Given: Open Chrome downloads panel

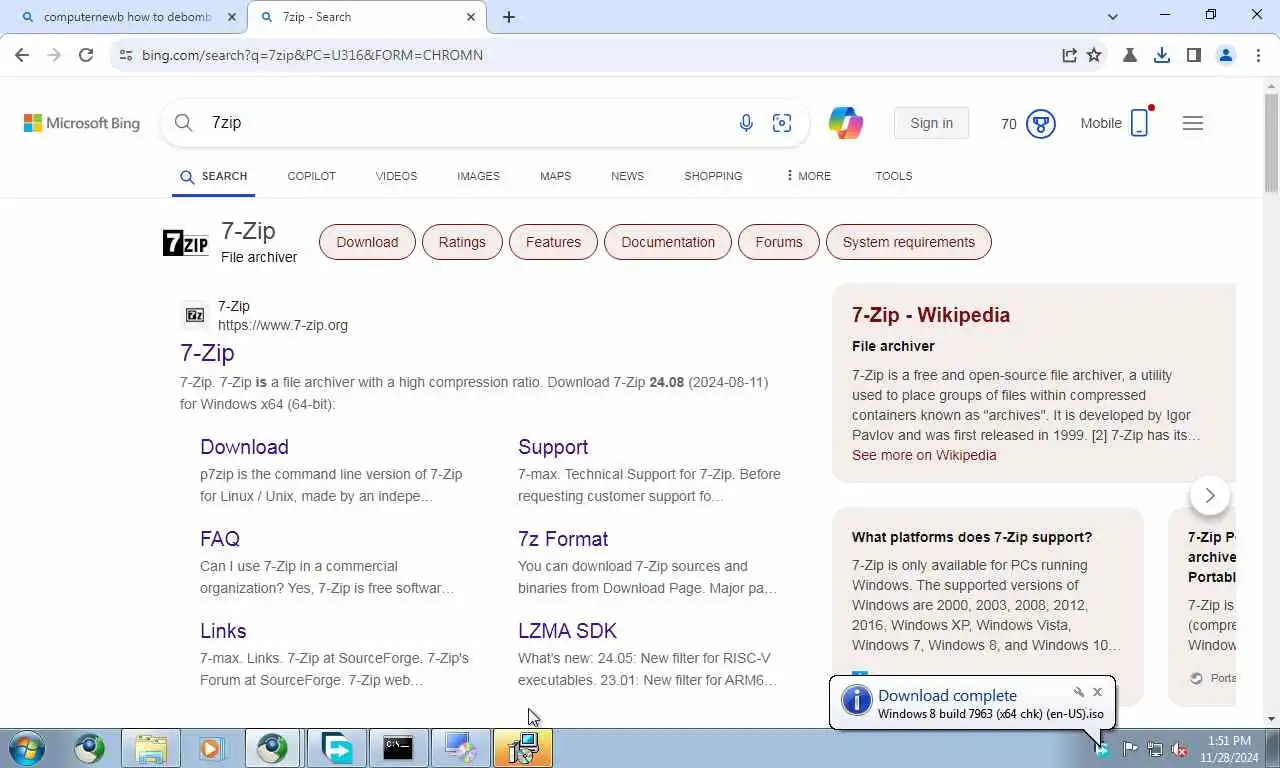Looking at the screenshot, I should pos(1162,55).
